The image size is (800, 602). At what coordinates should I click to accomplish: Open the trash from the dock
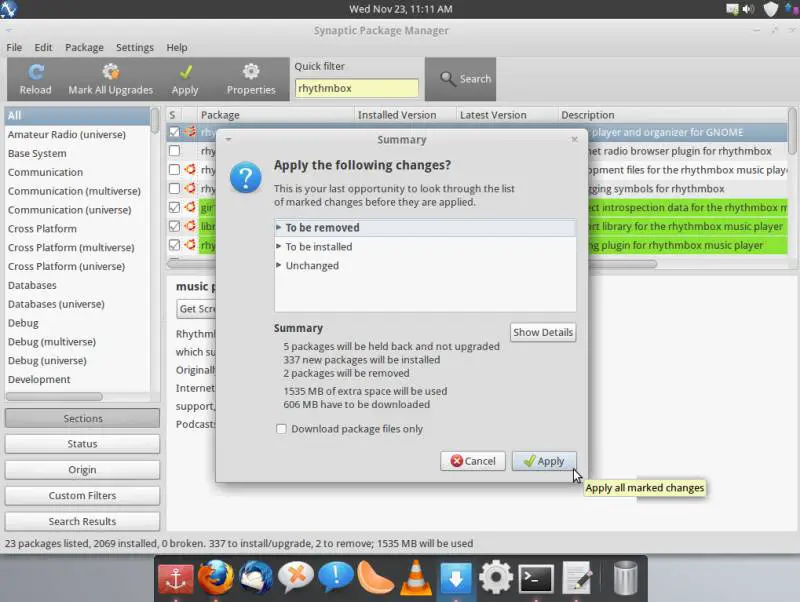coord(625,578)
